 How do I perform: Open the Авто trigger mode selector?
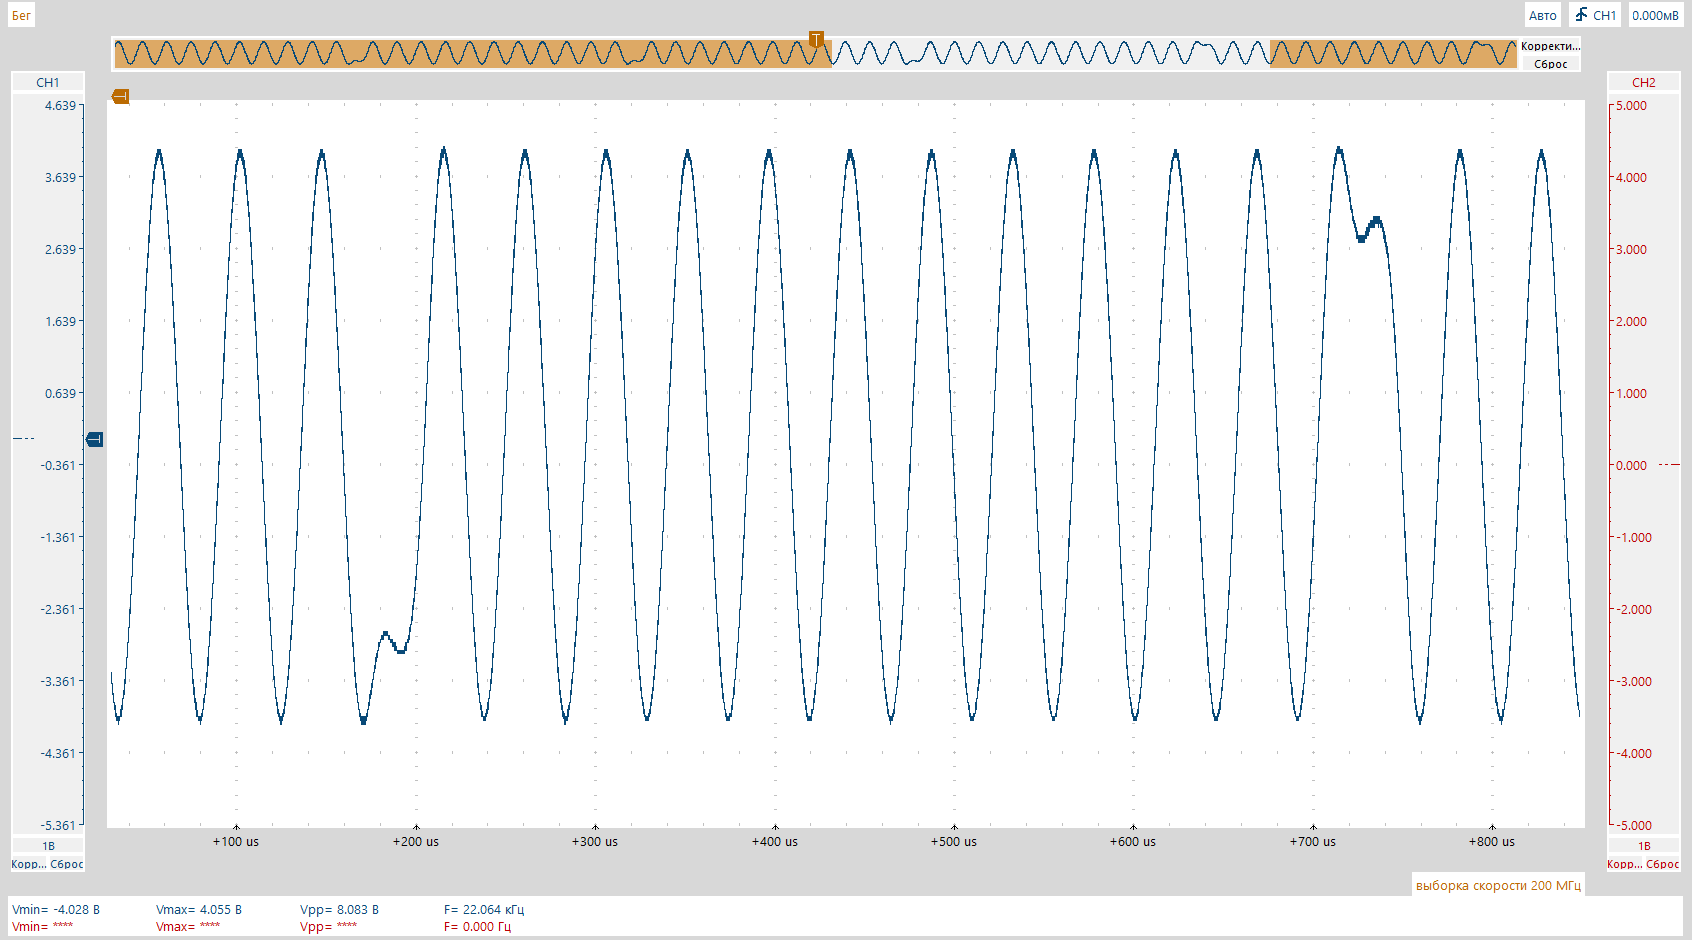(x=1542, y=15)
